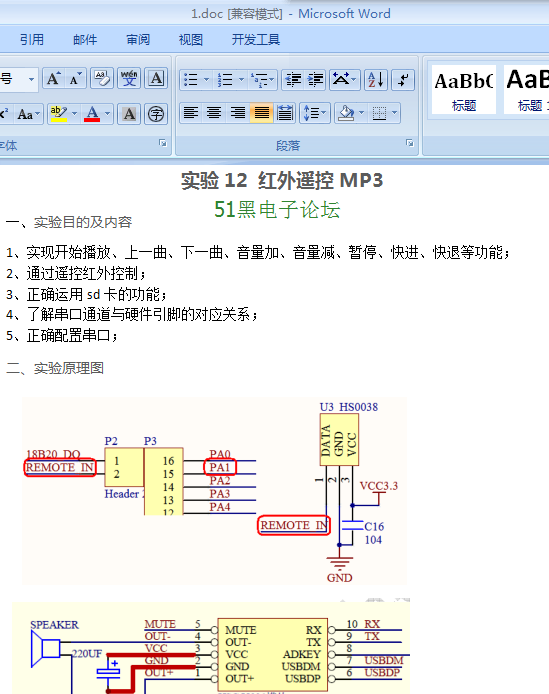Increase the paragraph indent
This screenshot has height=694, width=549.
[315, 80]
